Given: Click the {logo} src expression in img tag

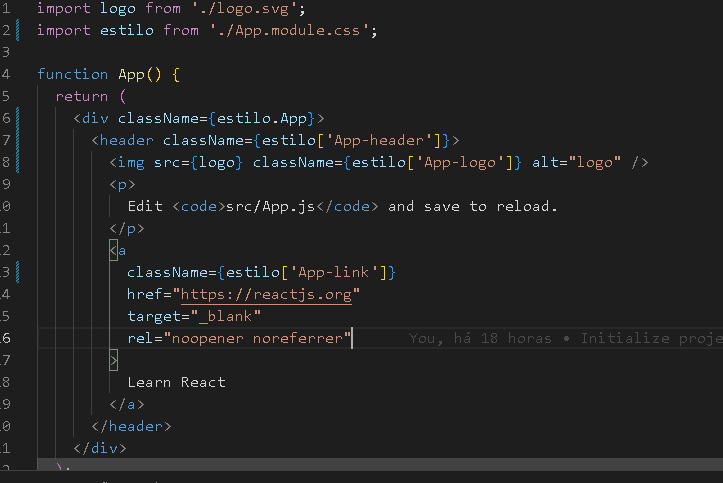Looking at the screenshot, I should click(x=217, y=162).
